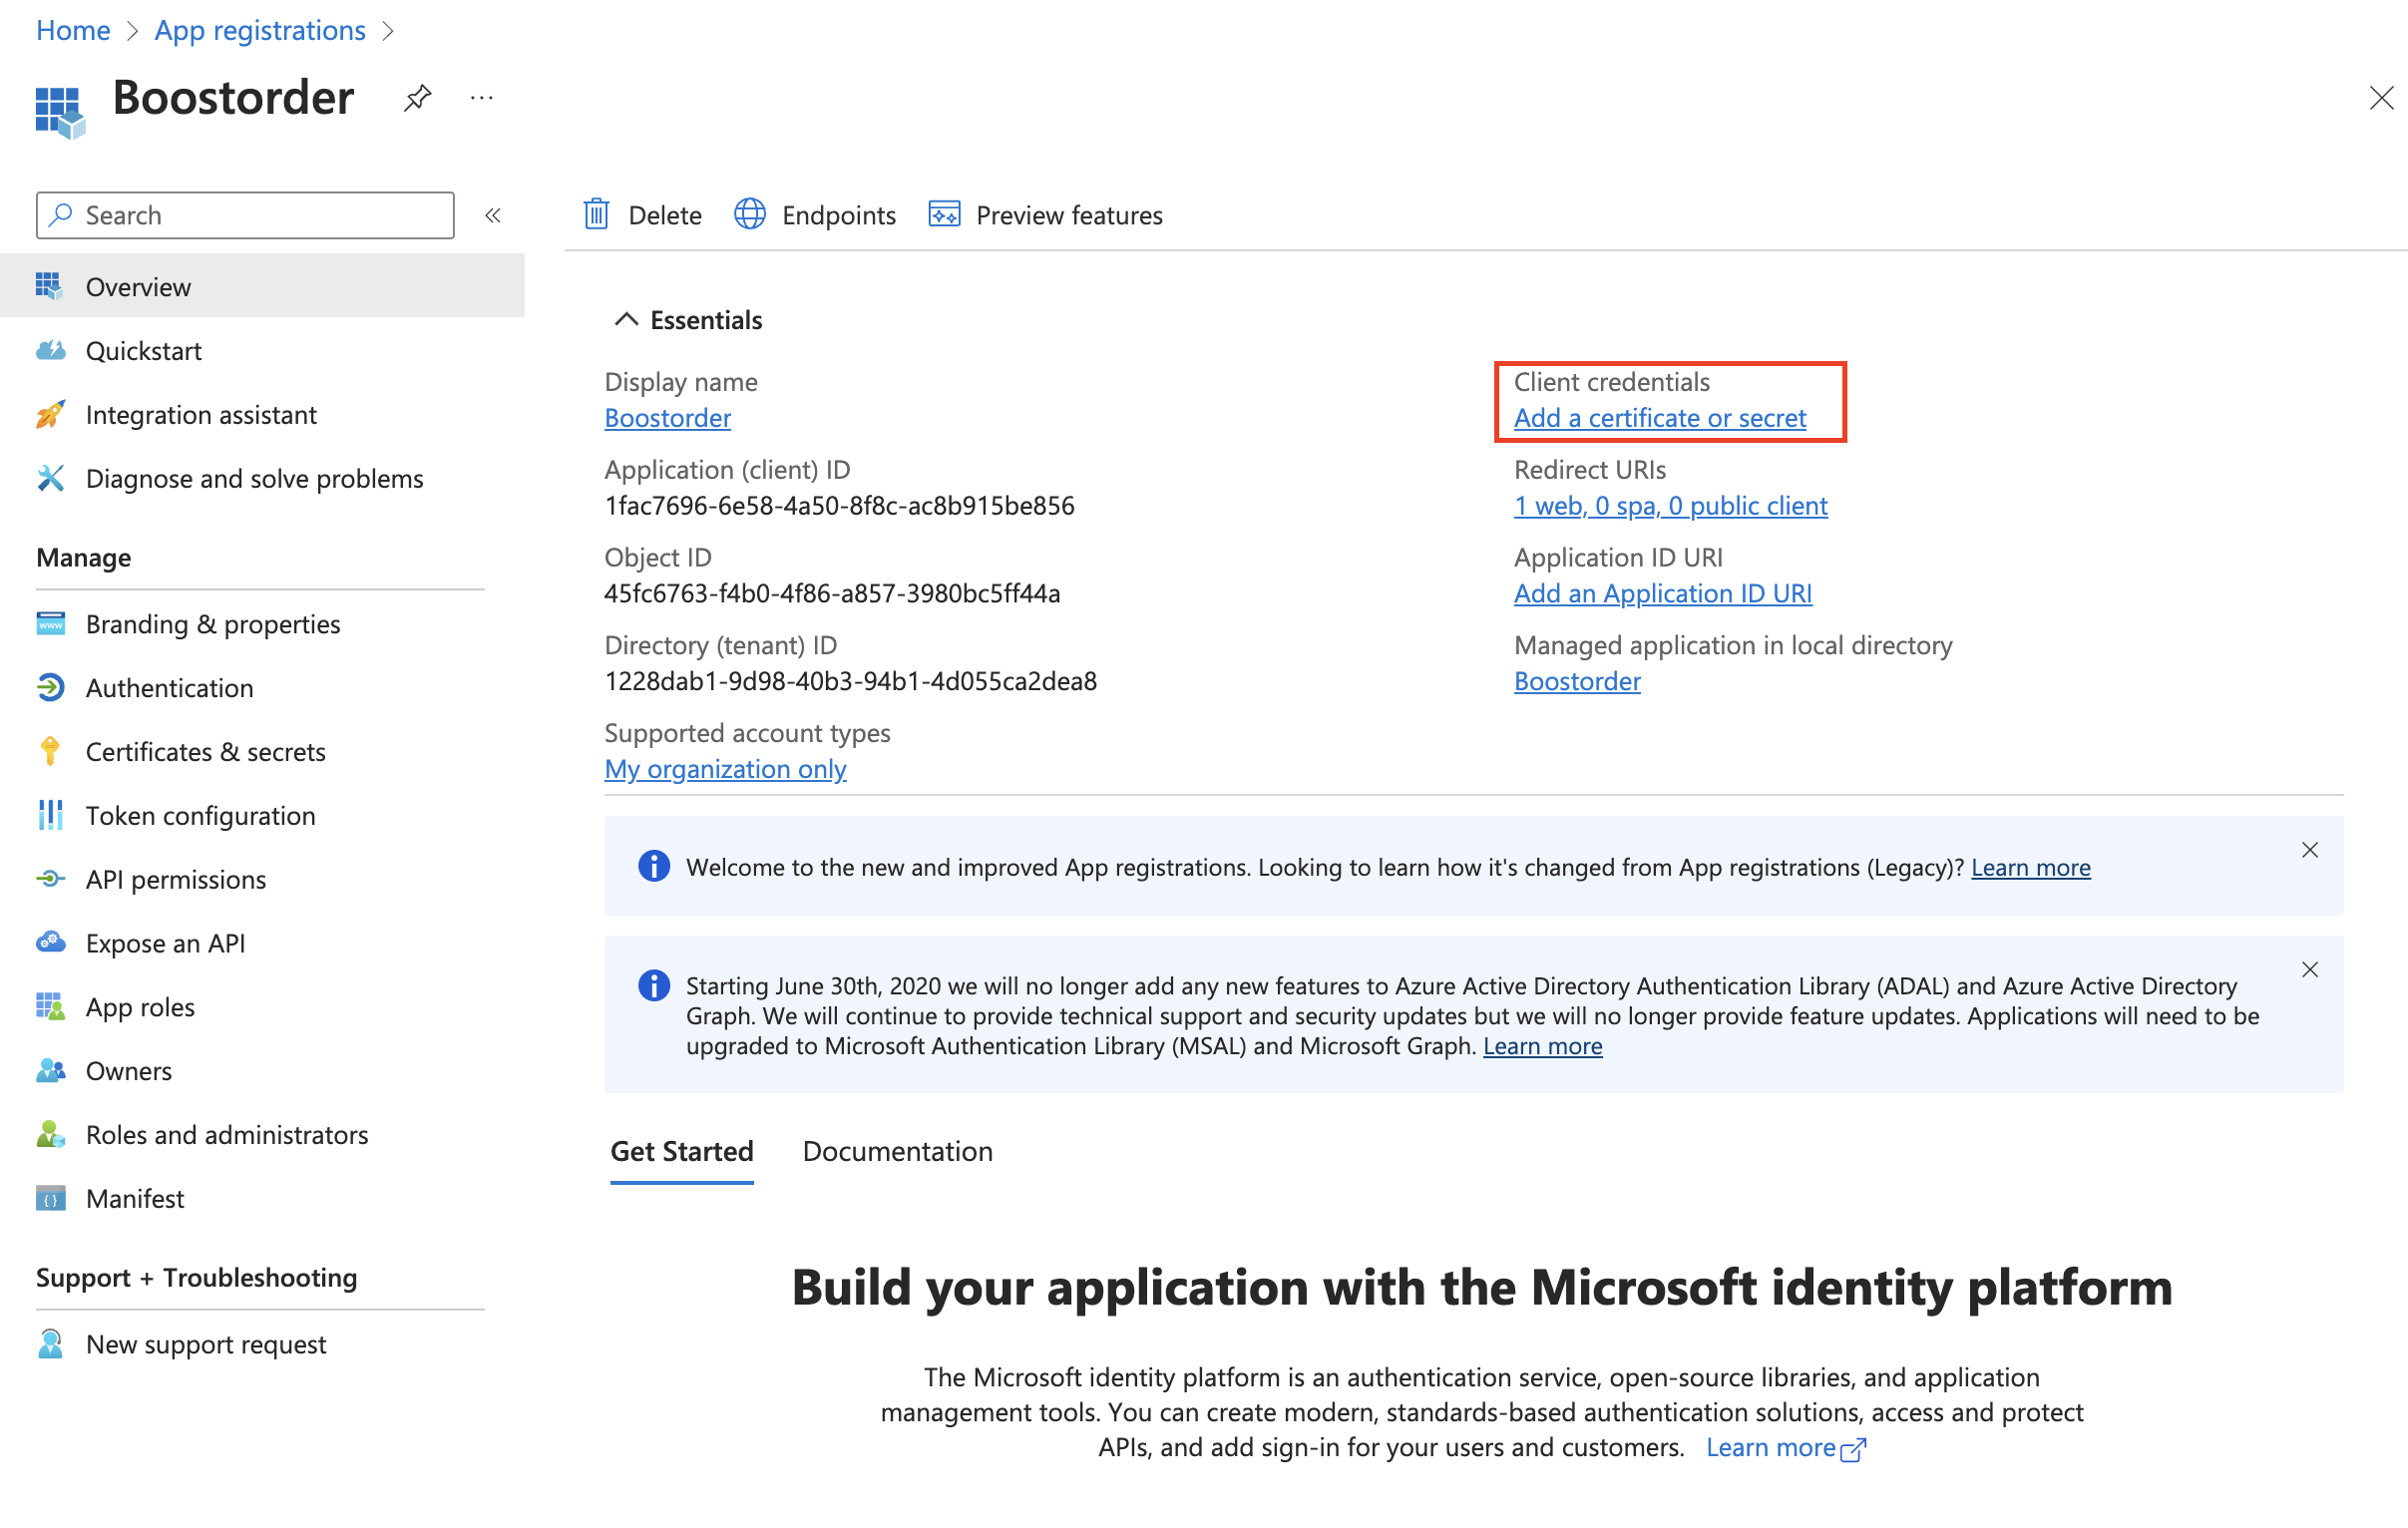Click the Branding & properties icon

point(50,623)
